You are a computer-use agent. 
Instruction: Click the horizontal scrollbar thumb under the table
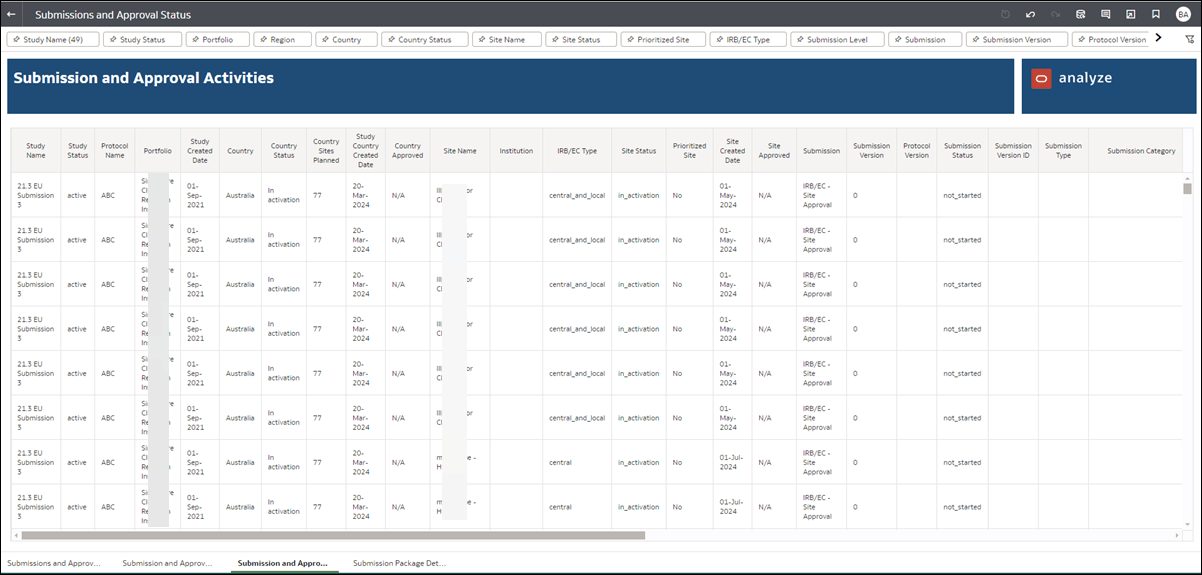333,535
